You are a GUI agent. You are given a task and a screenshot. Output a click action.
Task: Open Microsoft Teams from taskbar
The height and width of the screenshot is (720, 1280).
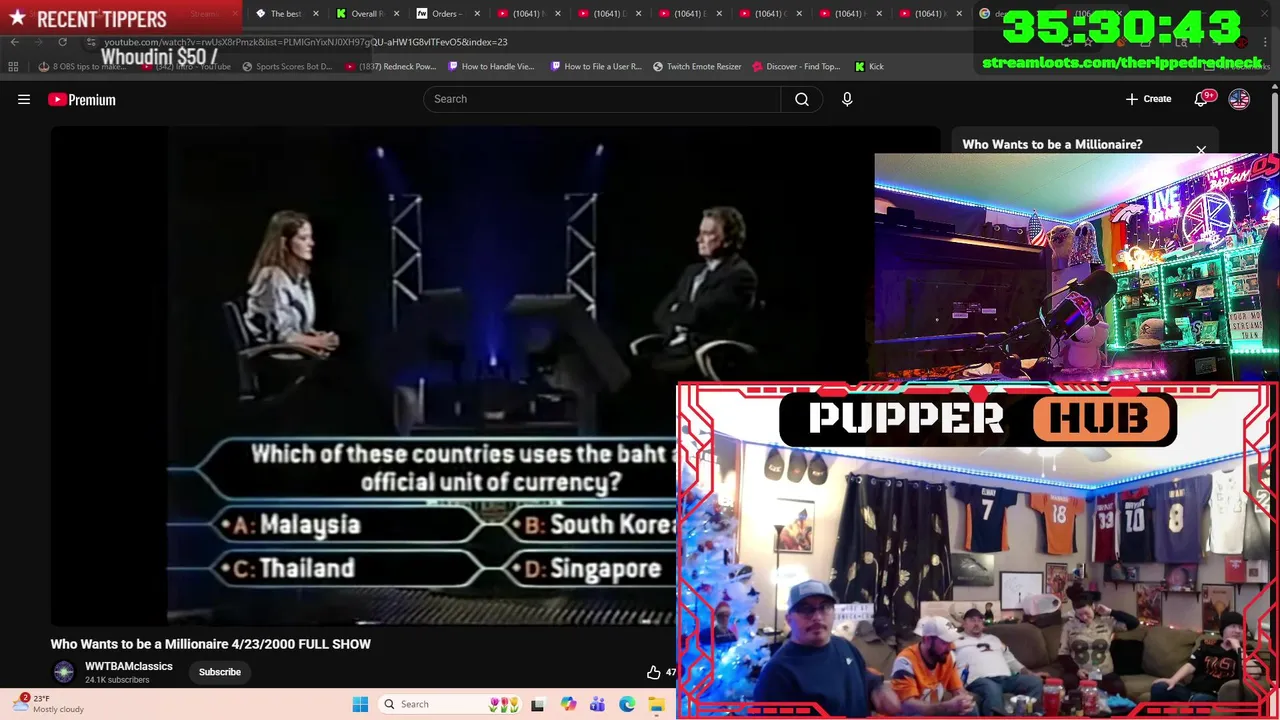coord(597,704)
